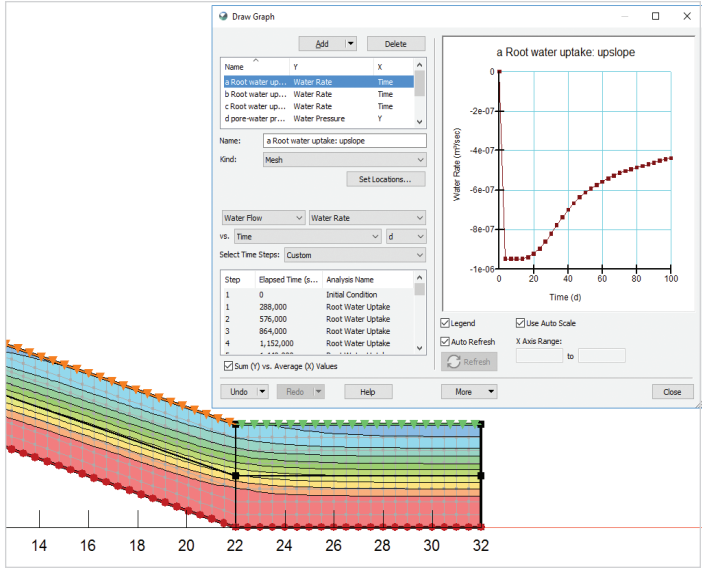Open the Add button dropdown arrow
The image size is (704, 572).
(350, 44)
